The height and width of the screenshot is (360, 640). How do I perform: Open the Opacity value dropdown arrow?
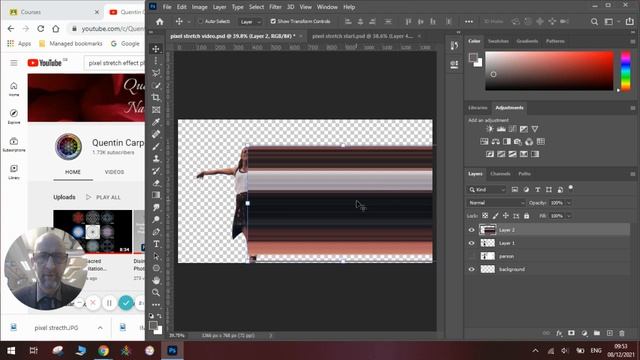(569, 203)
